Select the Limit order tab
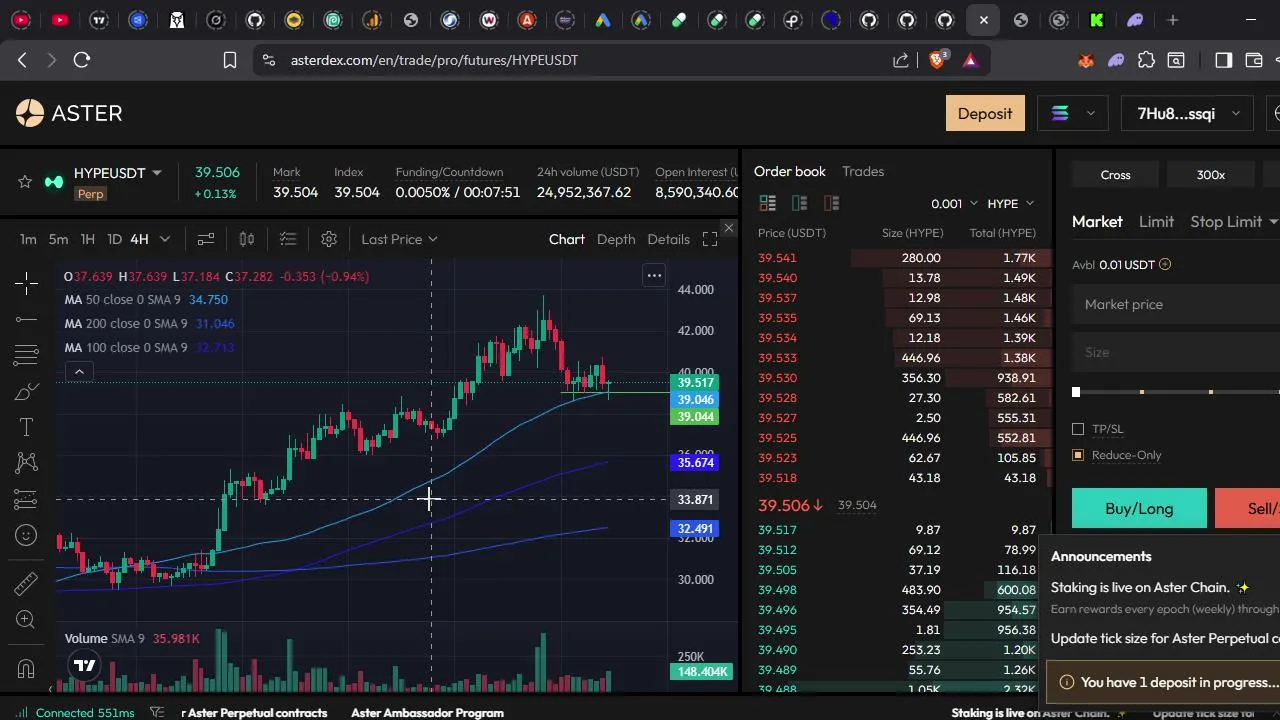The image size is (1280, 720). point(1156,221)
